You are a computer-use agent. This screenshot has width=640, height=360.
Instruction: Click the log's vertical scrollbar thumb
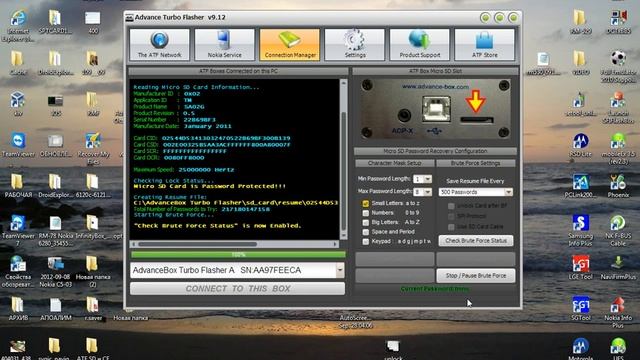[344, 171]
